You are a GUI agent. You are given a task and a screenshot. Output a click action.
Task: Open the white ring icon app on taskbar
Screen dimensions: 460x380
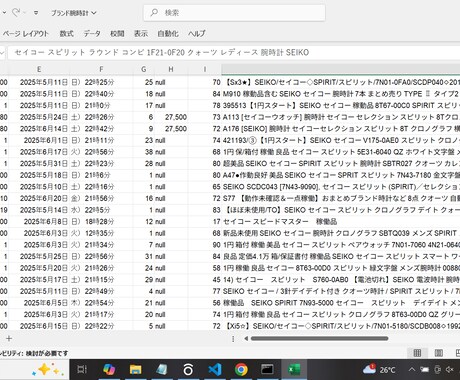188,369
